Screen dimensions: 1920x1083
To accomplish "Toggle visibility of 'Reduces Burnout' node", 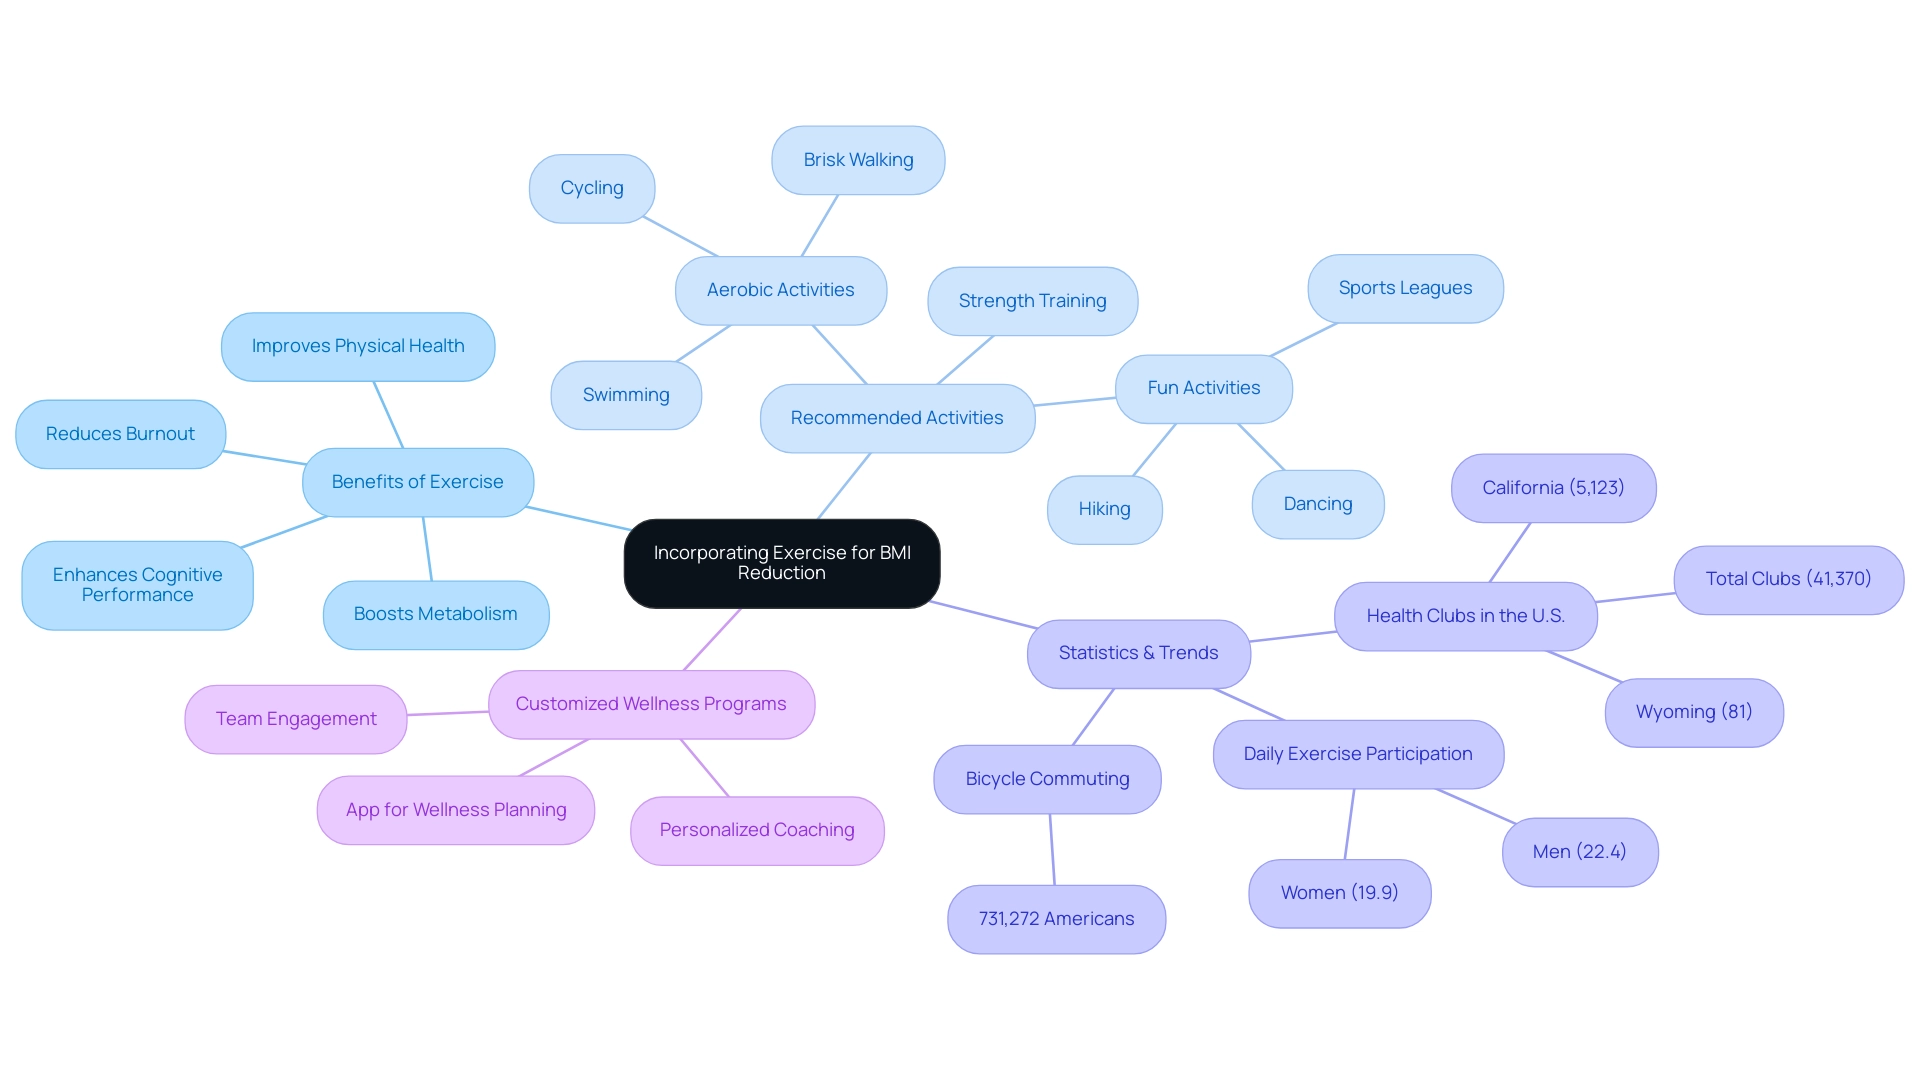I will pos(119,425).
